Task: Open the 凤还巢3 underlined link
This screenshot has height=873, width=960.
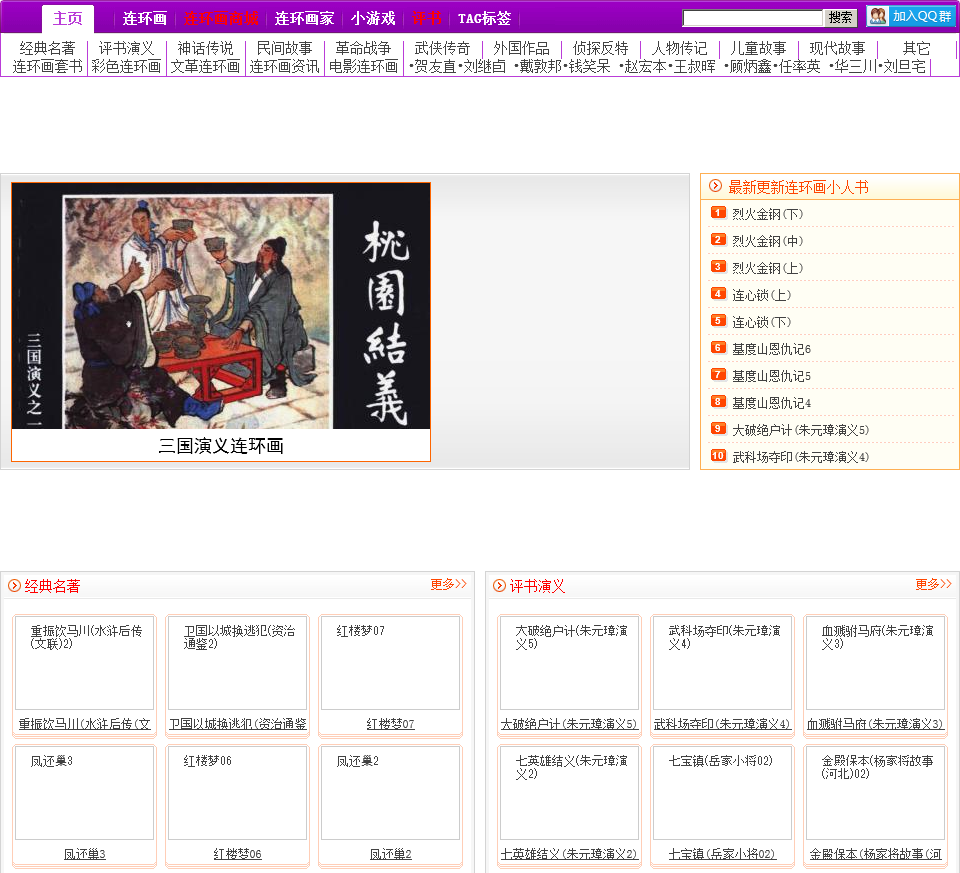Action: tap(84, 854)
